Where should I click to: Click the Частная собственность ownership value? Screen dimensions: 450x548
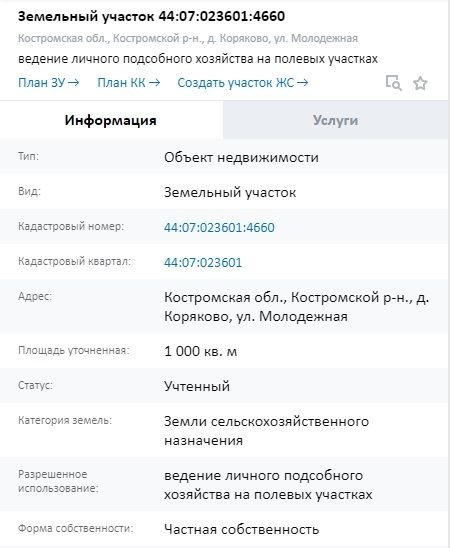pyautogui.click(x=241, y=529)
